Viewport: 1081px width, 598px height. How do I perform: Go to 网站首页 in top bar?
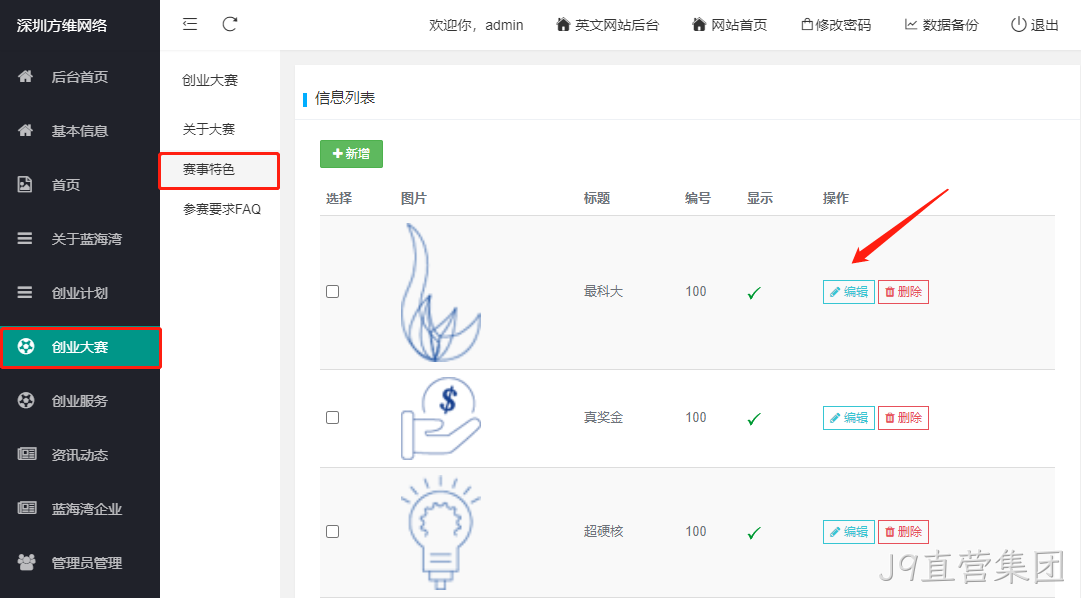pyautogui.click(x=729, y=25)
